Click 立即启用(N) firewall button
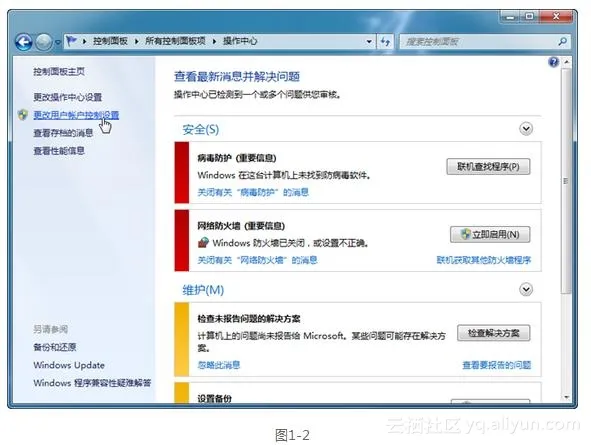 click(490, 234)
